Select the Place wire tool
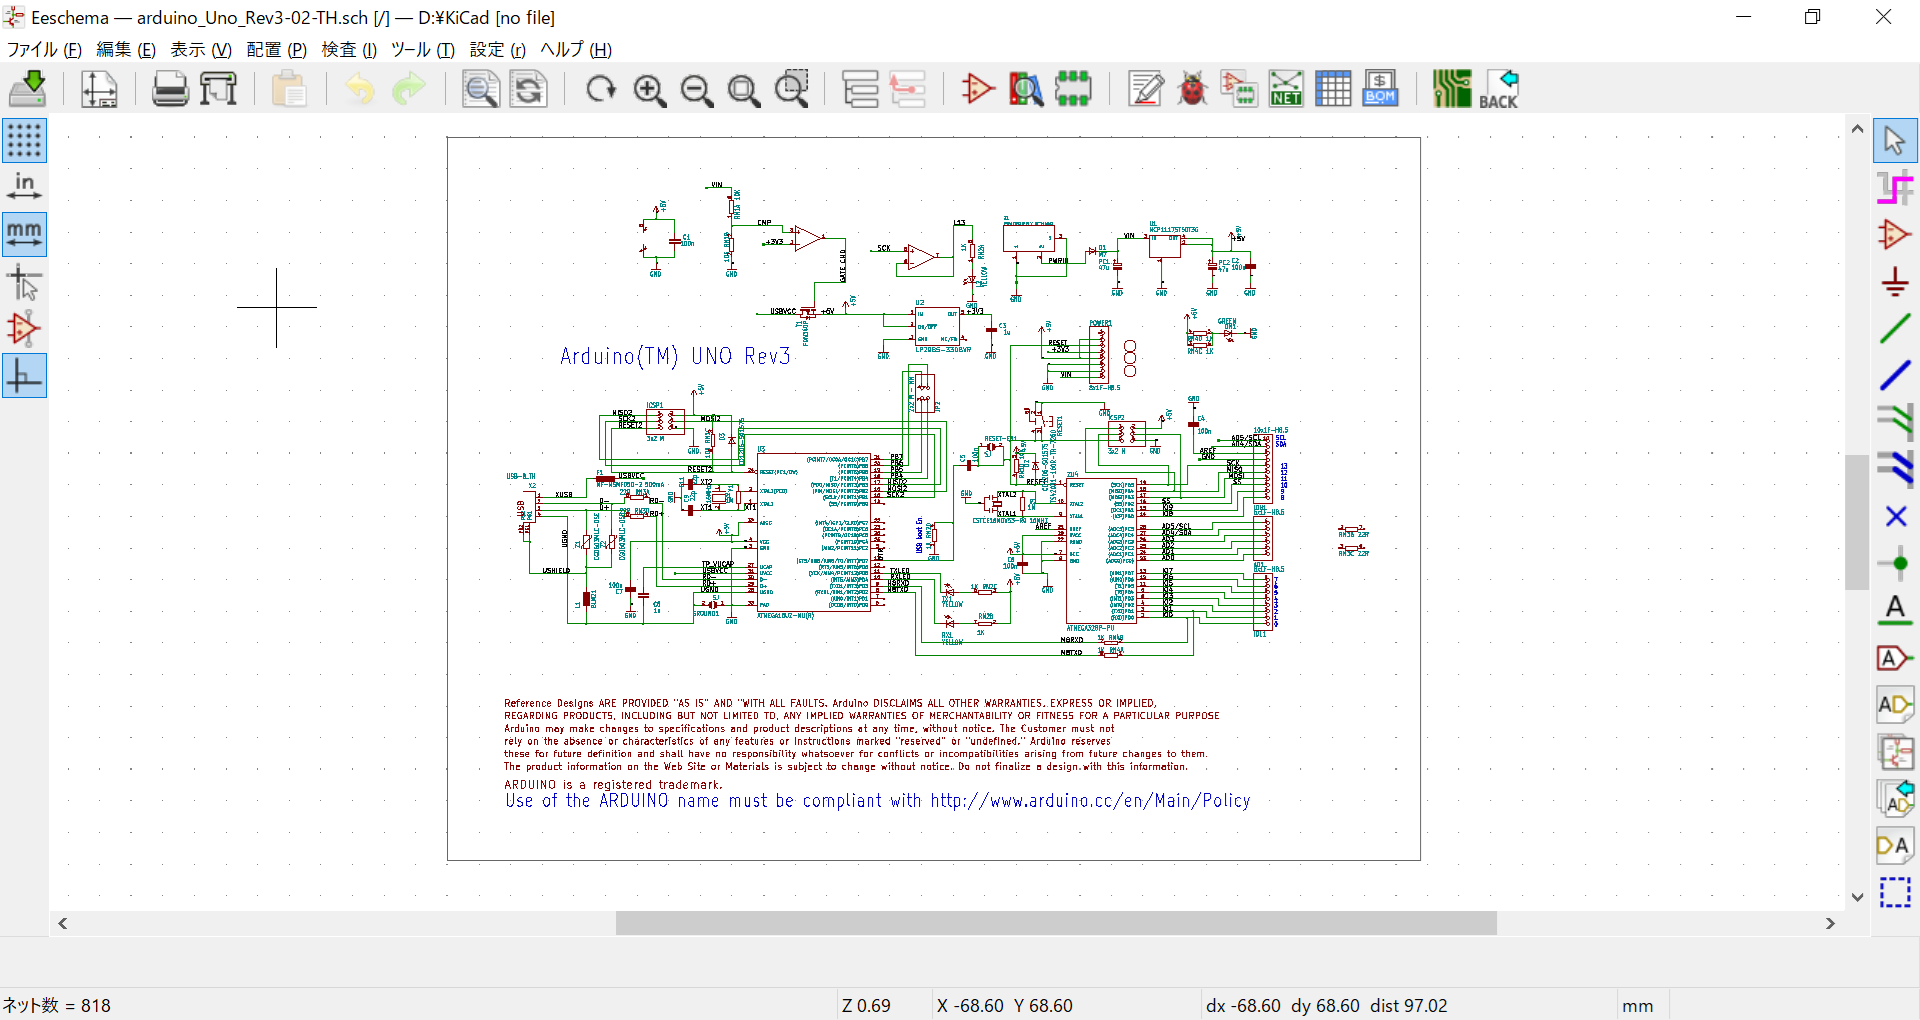The image size is (1920, 1020). point(1895,329)
